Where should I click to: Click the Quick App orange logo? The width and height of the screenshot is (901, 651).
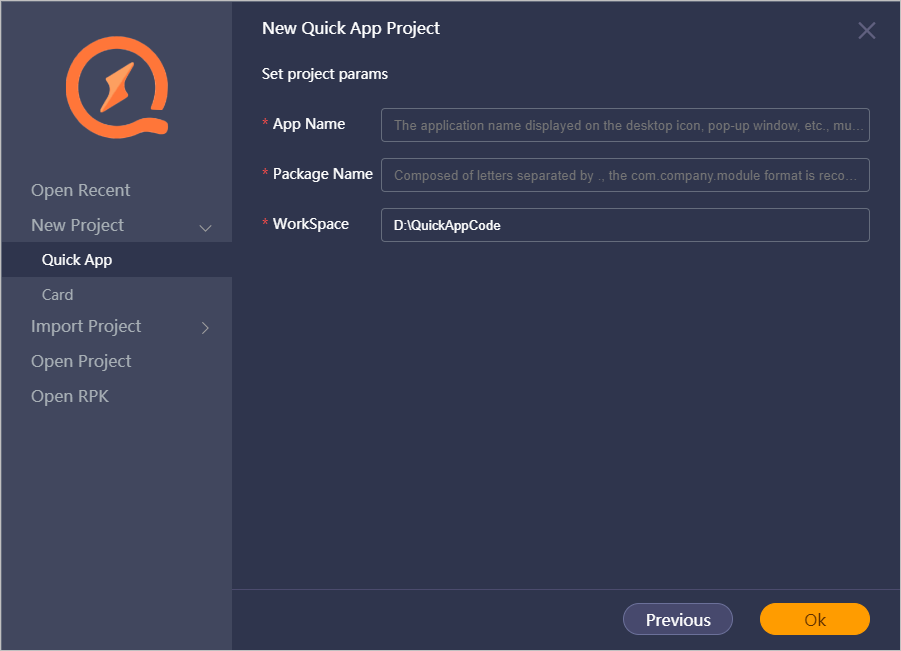click(x=117, y=87)
